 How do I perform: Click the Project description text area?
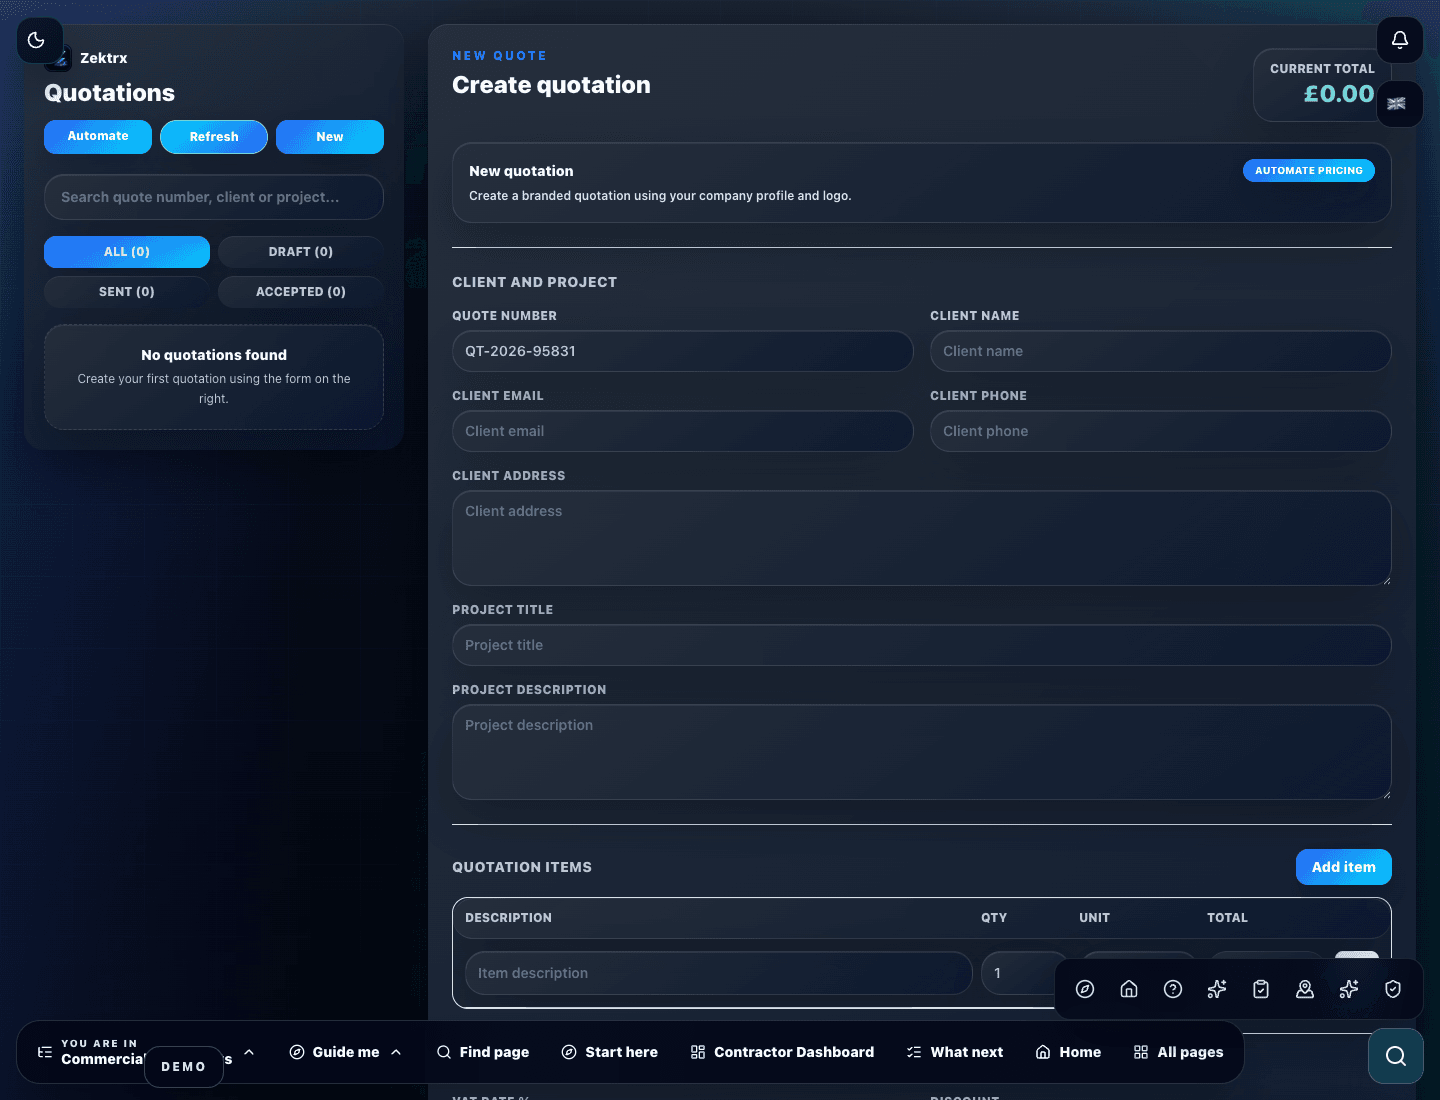click(x=922, y=752)
